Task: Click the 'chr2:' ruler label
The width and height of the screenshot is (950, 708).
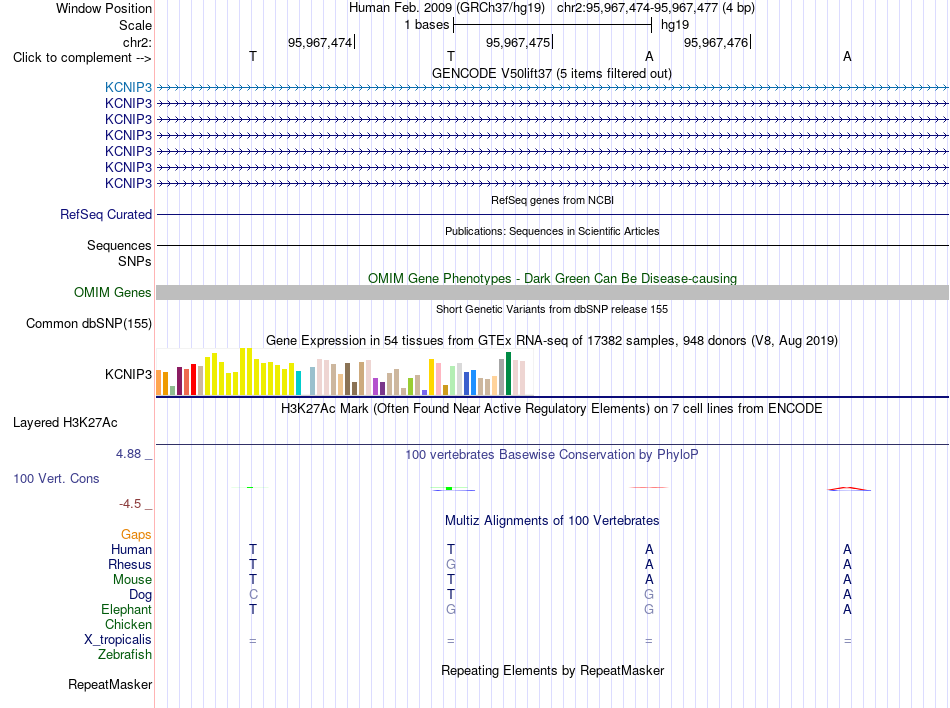Action: pos(137,42)
